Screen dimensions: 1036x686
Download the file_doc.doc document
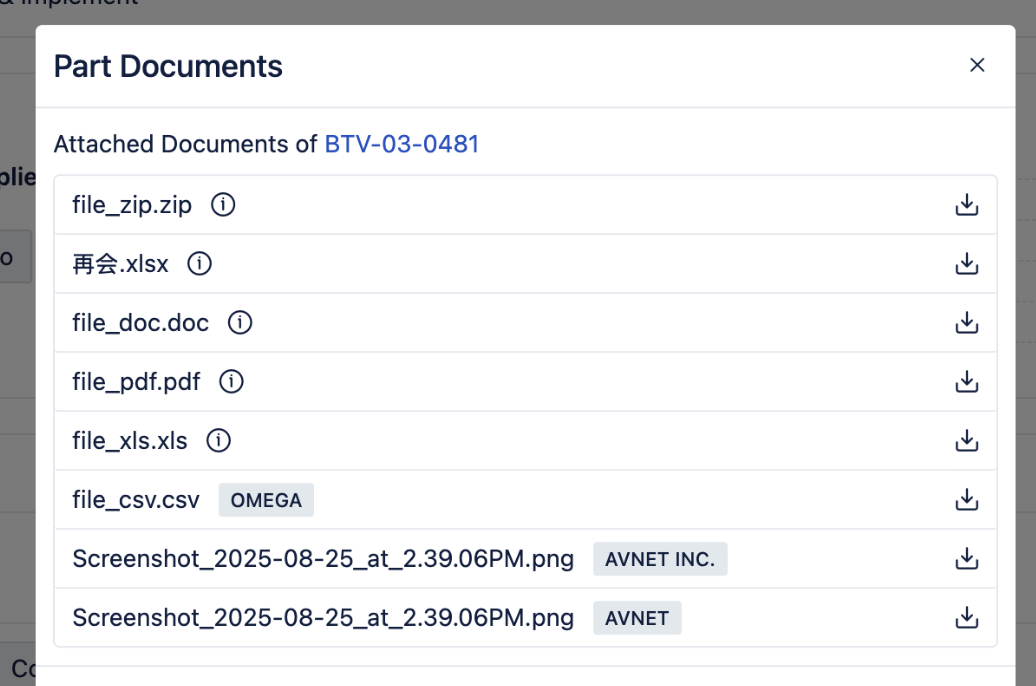(966, 323)
